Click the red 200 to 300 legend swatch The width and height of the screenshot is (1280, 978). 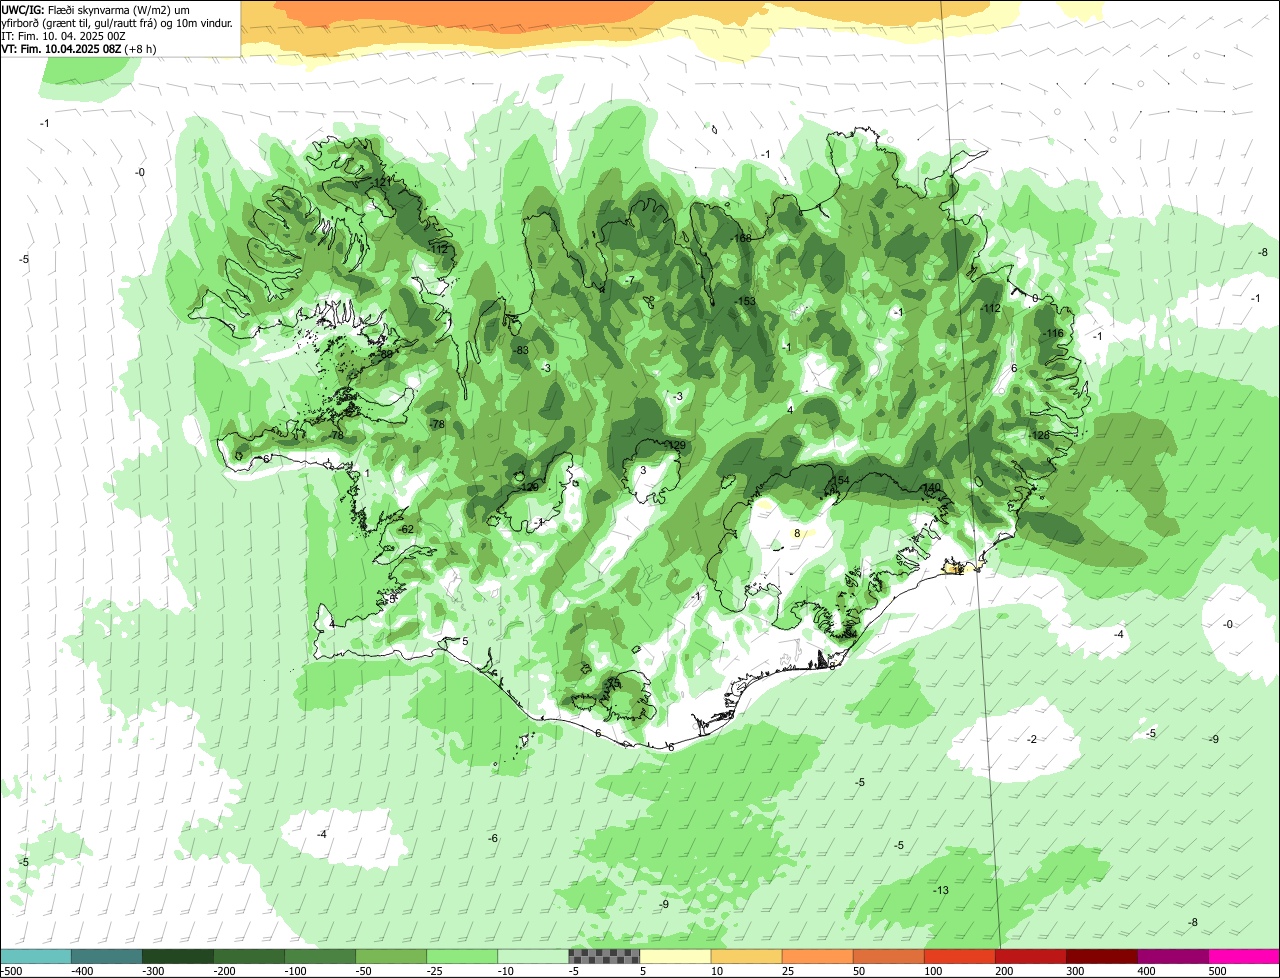1030,955
